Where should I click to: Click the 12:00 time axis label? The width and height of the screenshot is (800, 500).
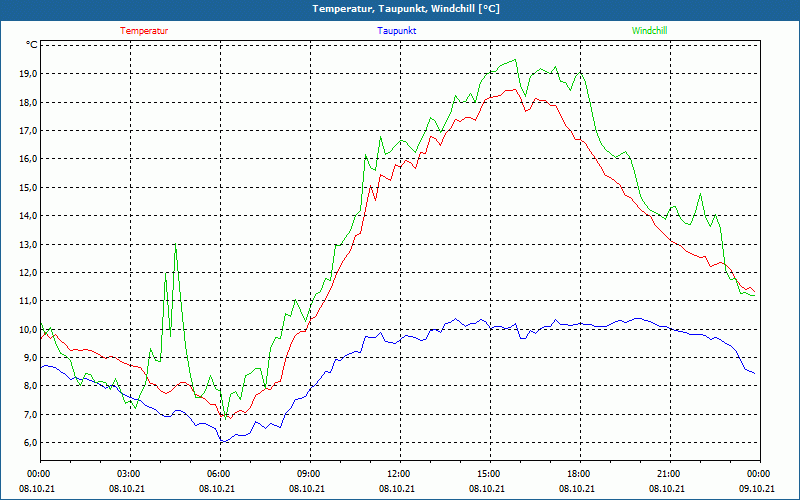[400, 474]
